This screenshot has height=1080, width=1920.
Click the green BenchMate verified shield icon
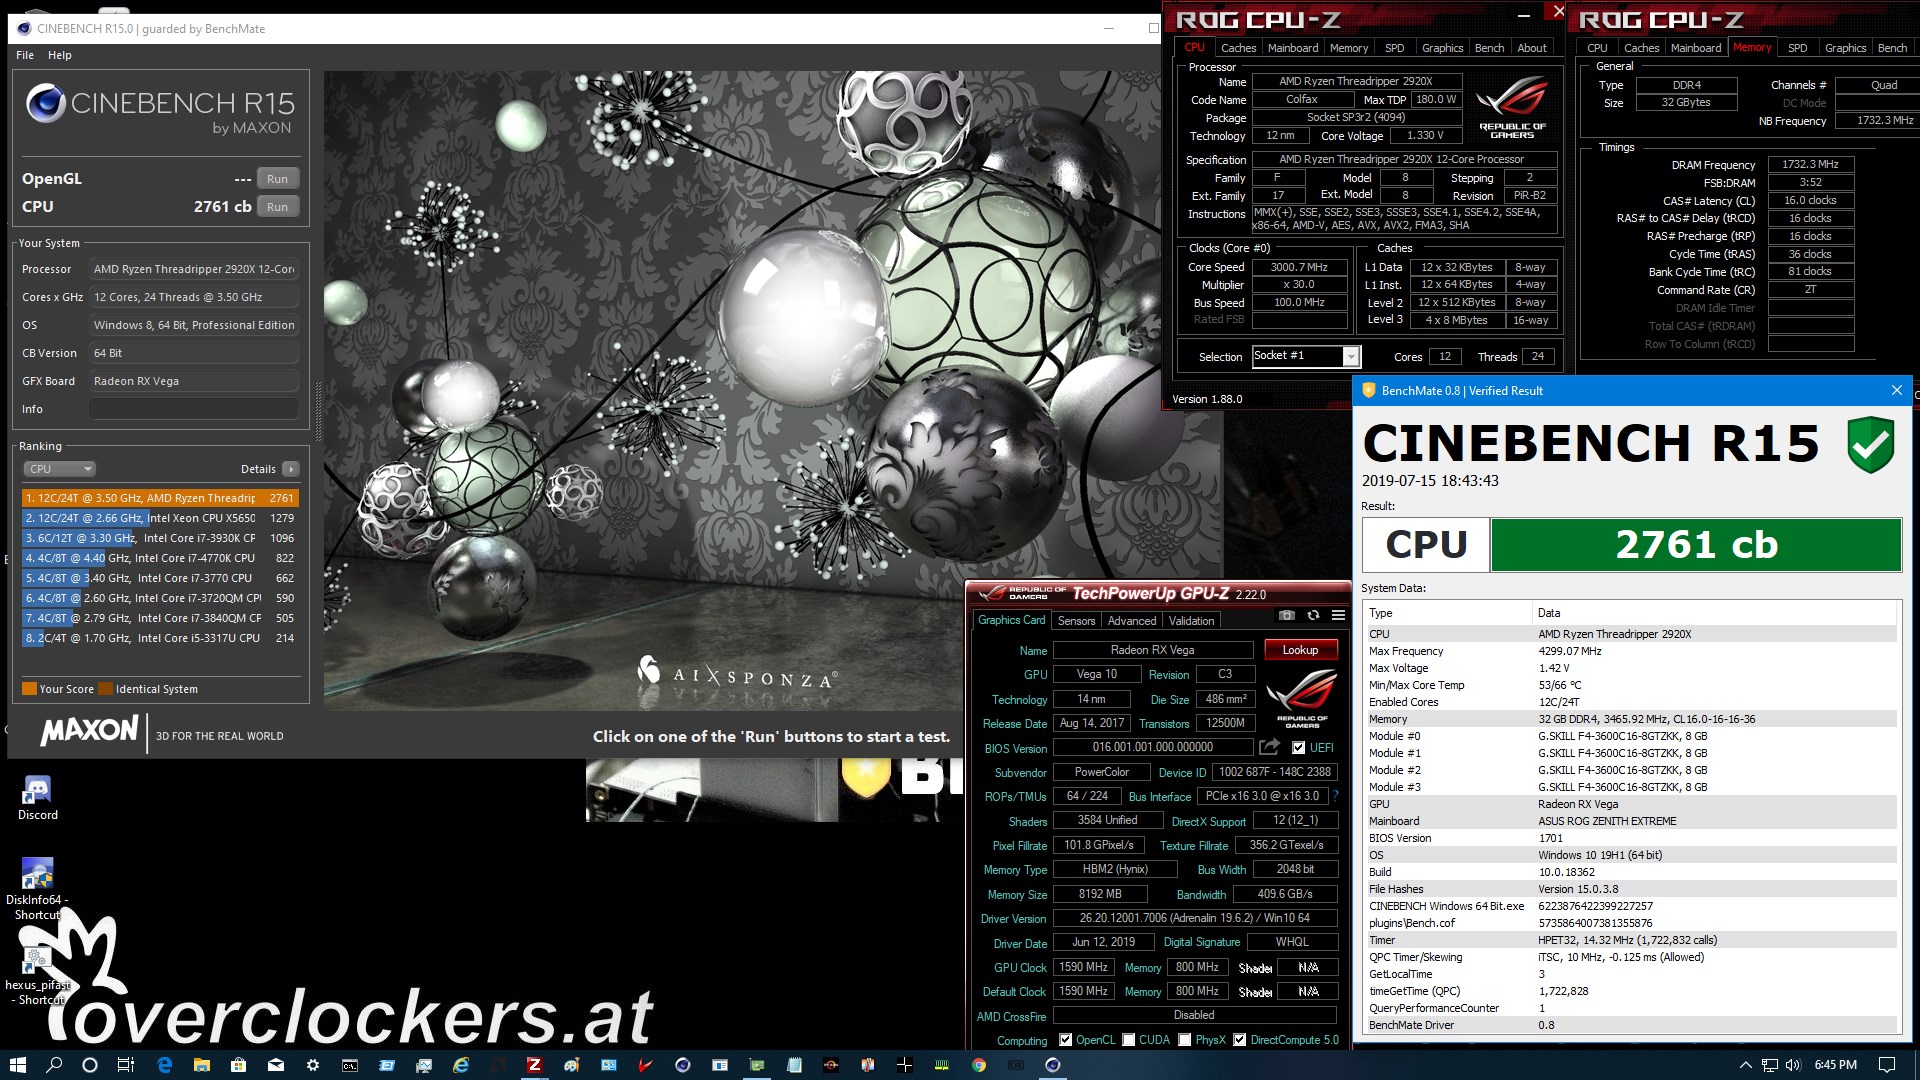tap(1870, 445)
